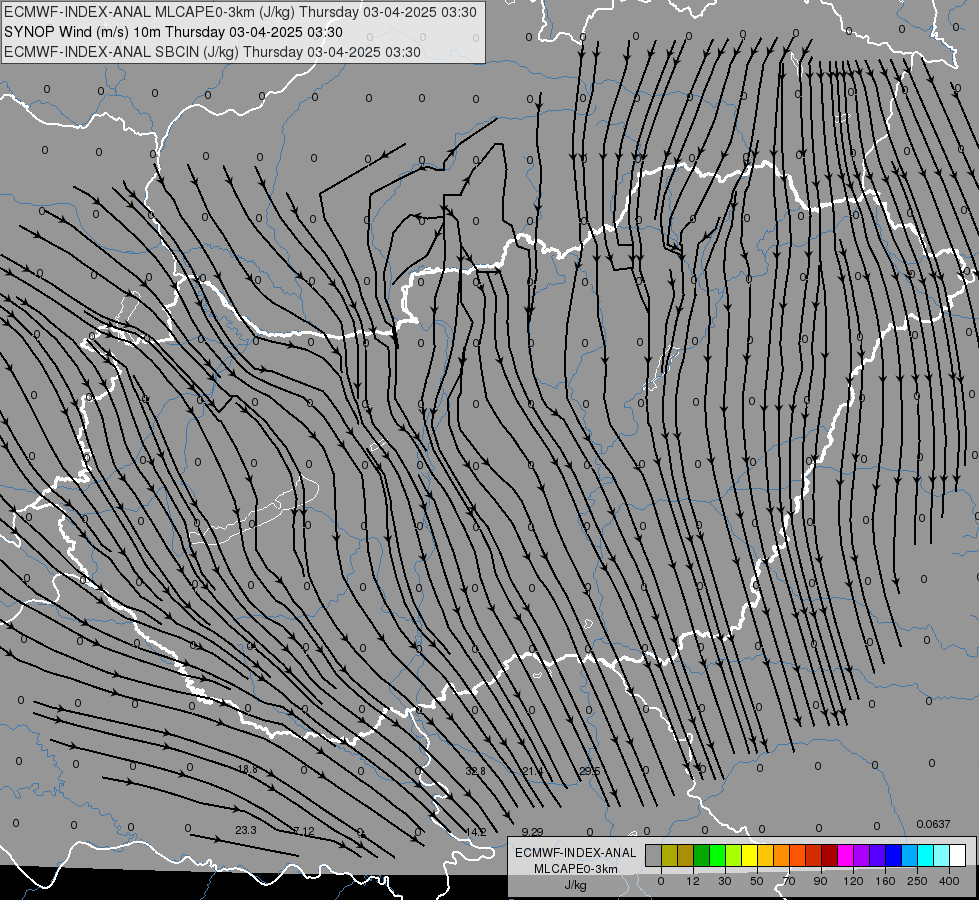
Task: Select the white legend swatch
Action: [958, 855]
